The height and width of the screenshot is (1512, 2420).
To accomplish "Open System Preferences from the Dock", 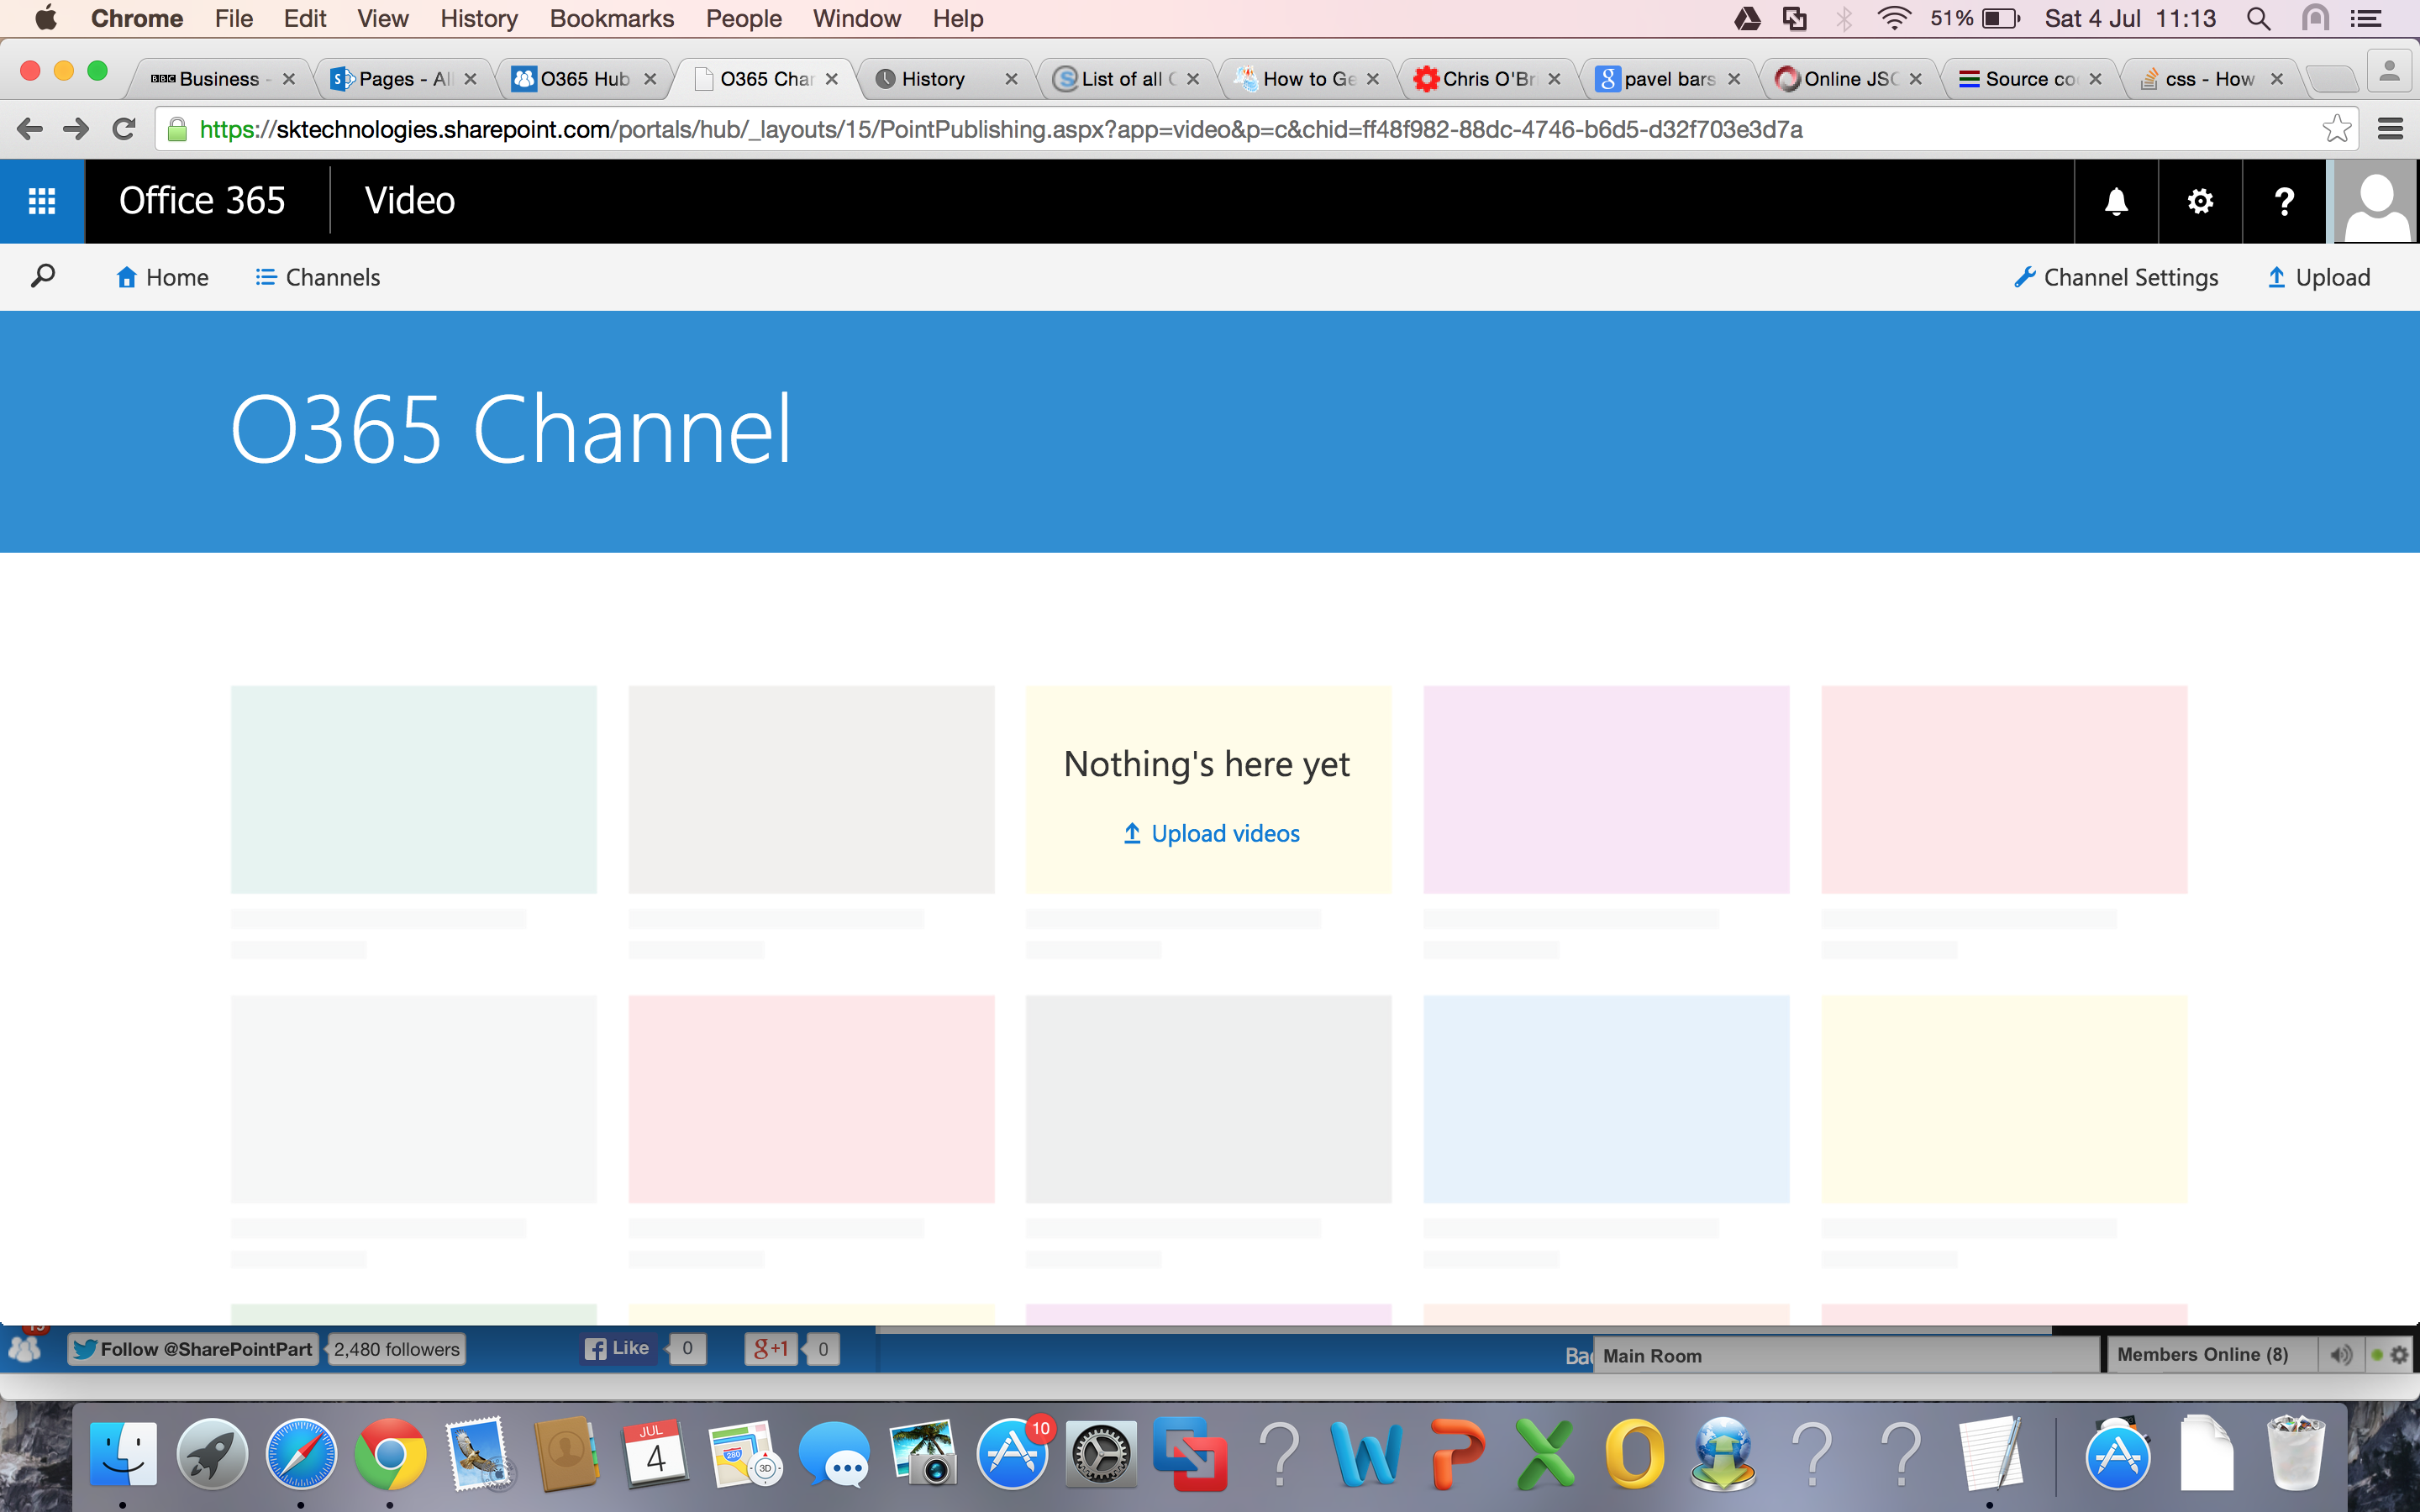I will 1101,1454.
